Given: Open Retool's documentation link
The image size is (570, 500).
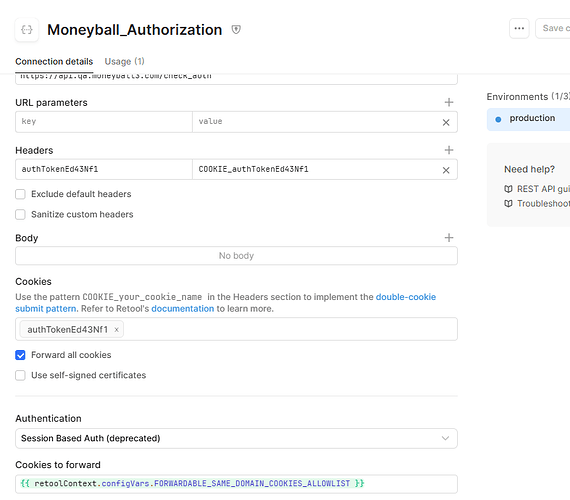Looking at the screenshot, I should [182, 309].
